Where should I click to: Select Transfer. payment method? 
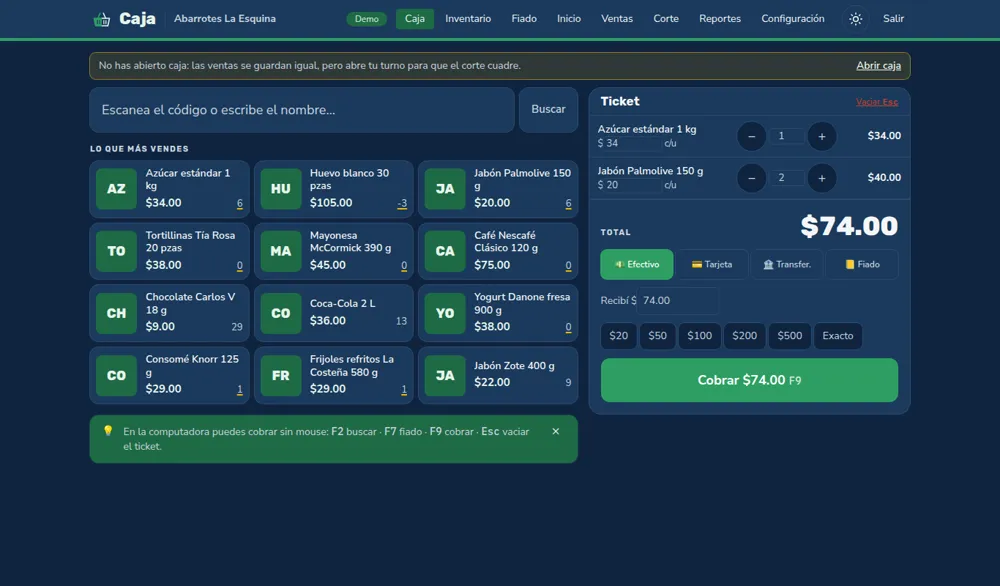click(787, 265)
